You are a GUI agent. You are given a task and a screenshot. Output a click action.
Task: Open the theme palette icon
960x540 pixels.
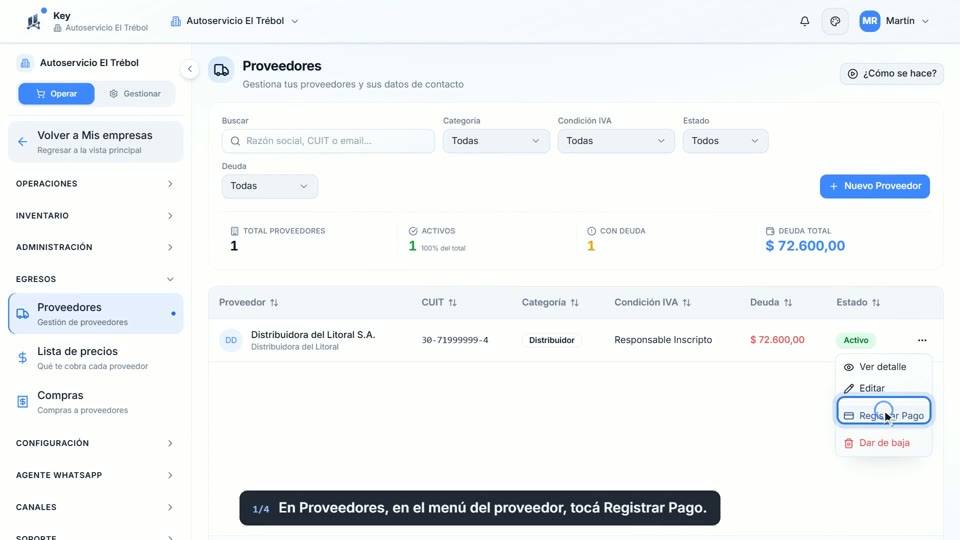click(x=835, y=21)
